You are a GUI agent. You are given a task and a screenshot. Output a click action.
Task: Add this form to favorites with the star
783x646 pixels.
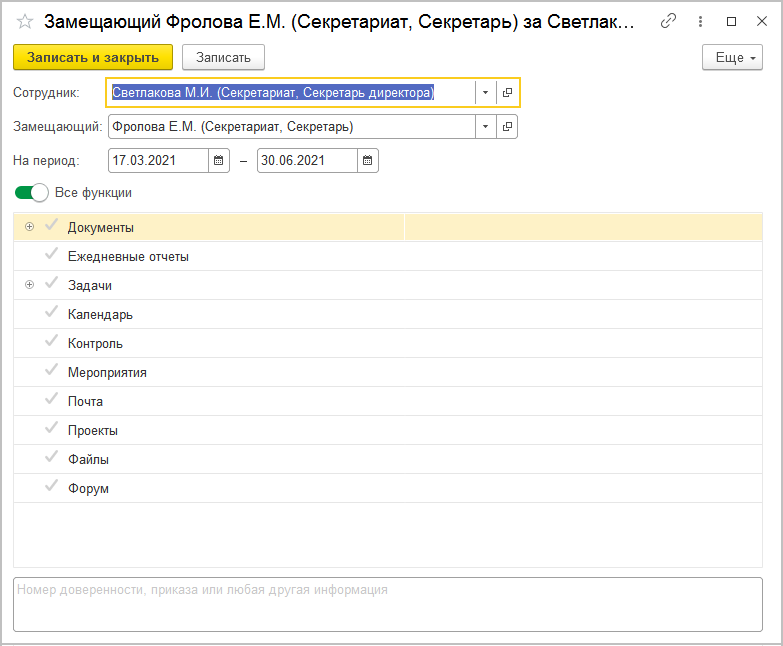pyautogui.click(x=24, y=21)
